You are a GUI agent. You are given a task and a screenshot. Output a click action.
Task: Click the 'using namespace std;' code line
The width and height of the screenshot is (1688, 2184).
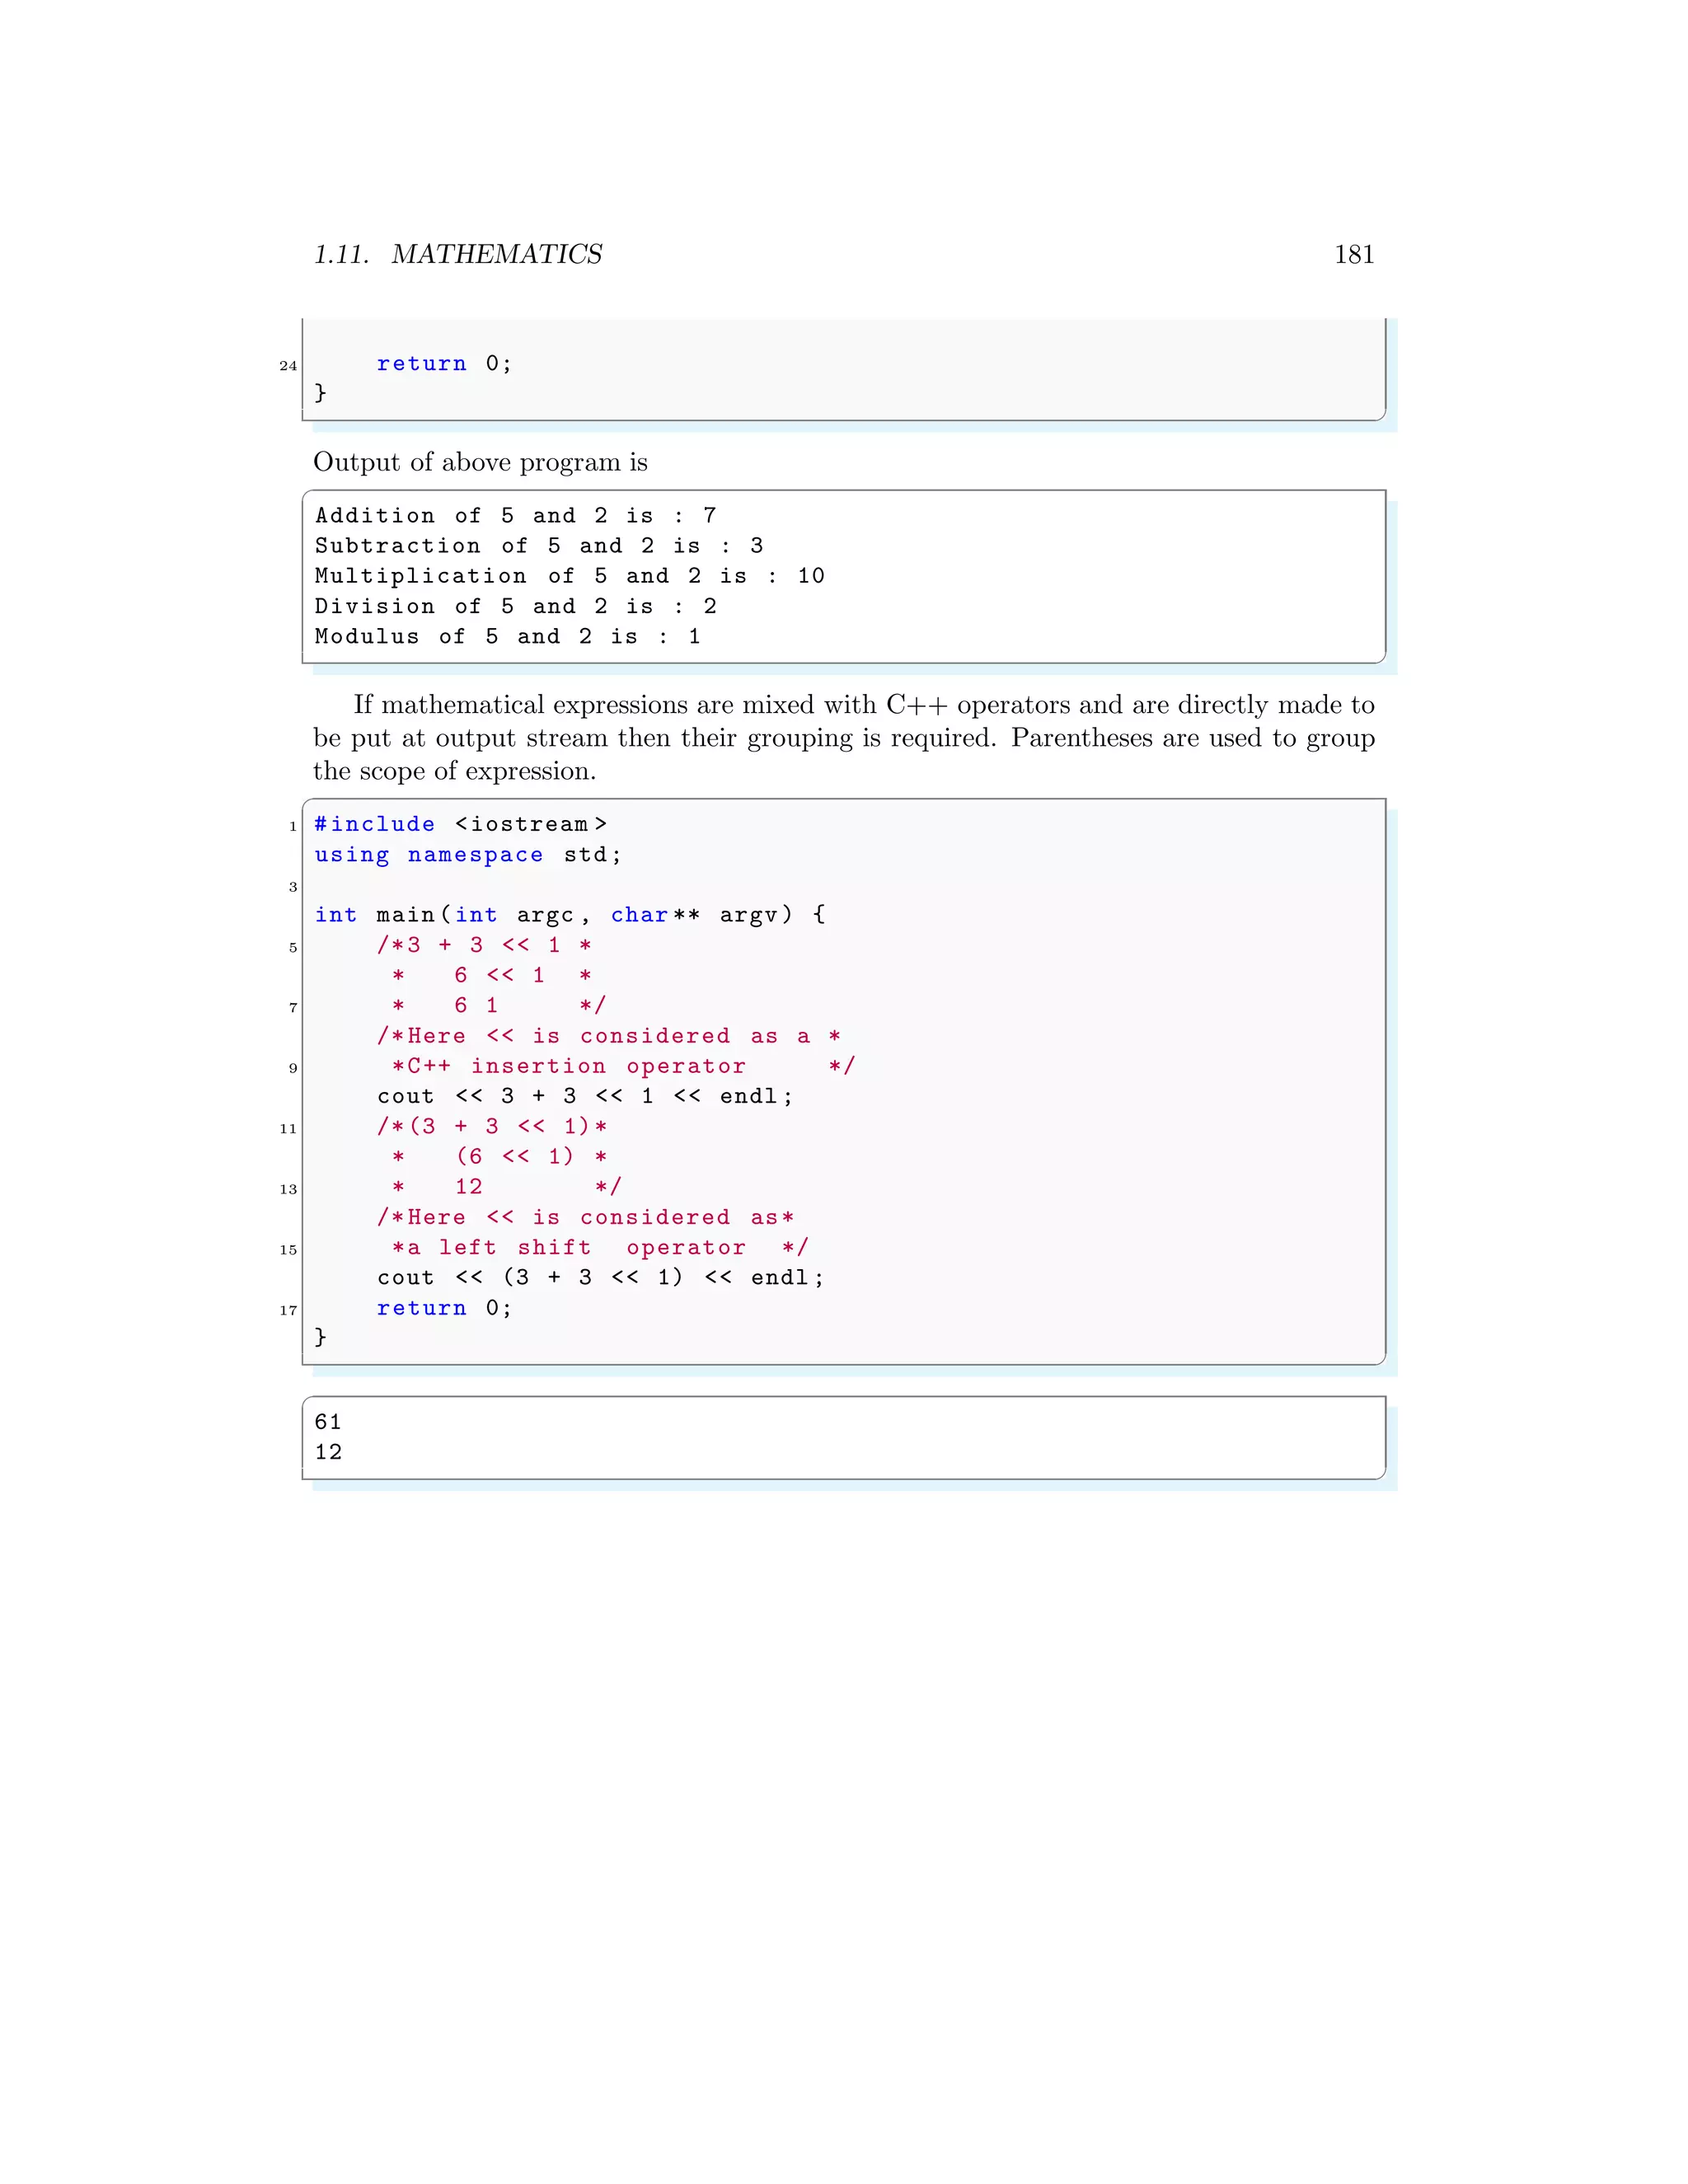(x=467, y=855)
